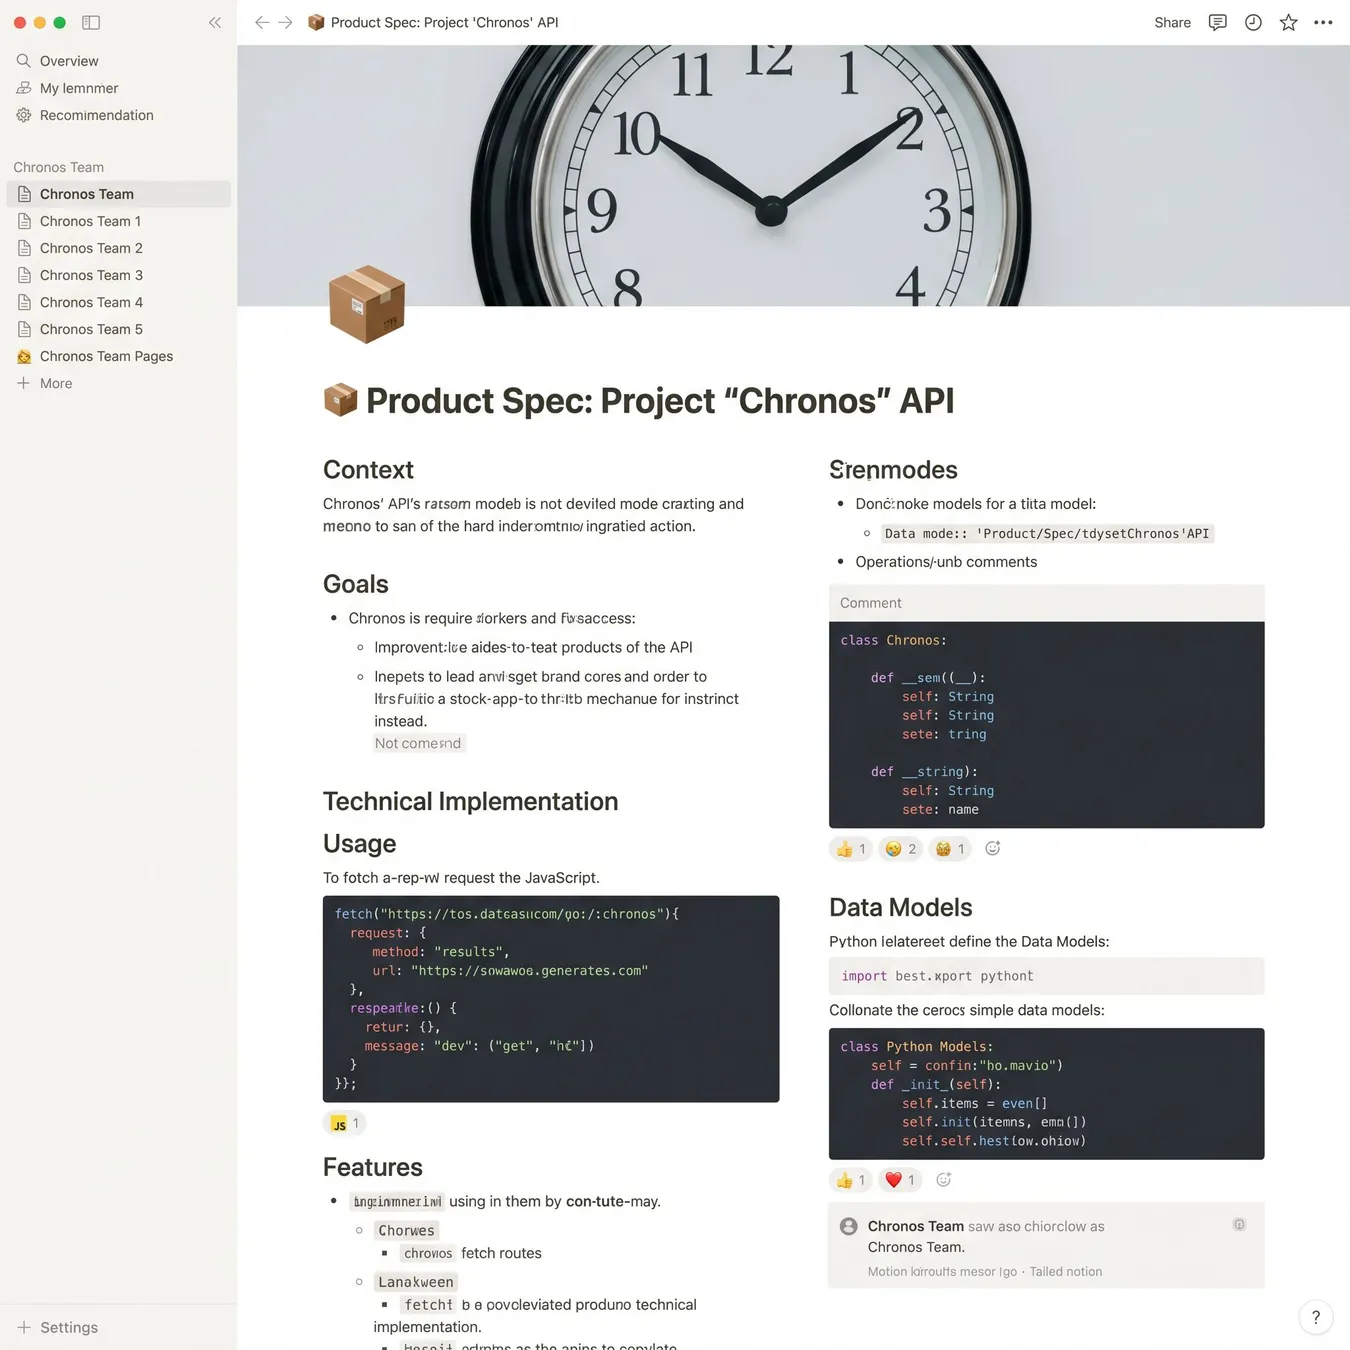The width and height of the screenshot is (1350, 1350).
Task: Click the Technical Implementation heading
Action: (470, 801)
